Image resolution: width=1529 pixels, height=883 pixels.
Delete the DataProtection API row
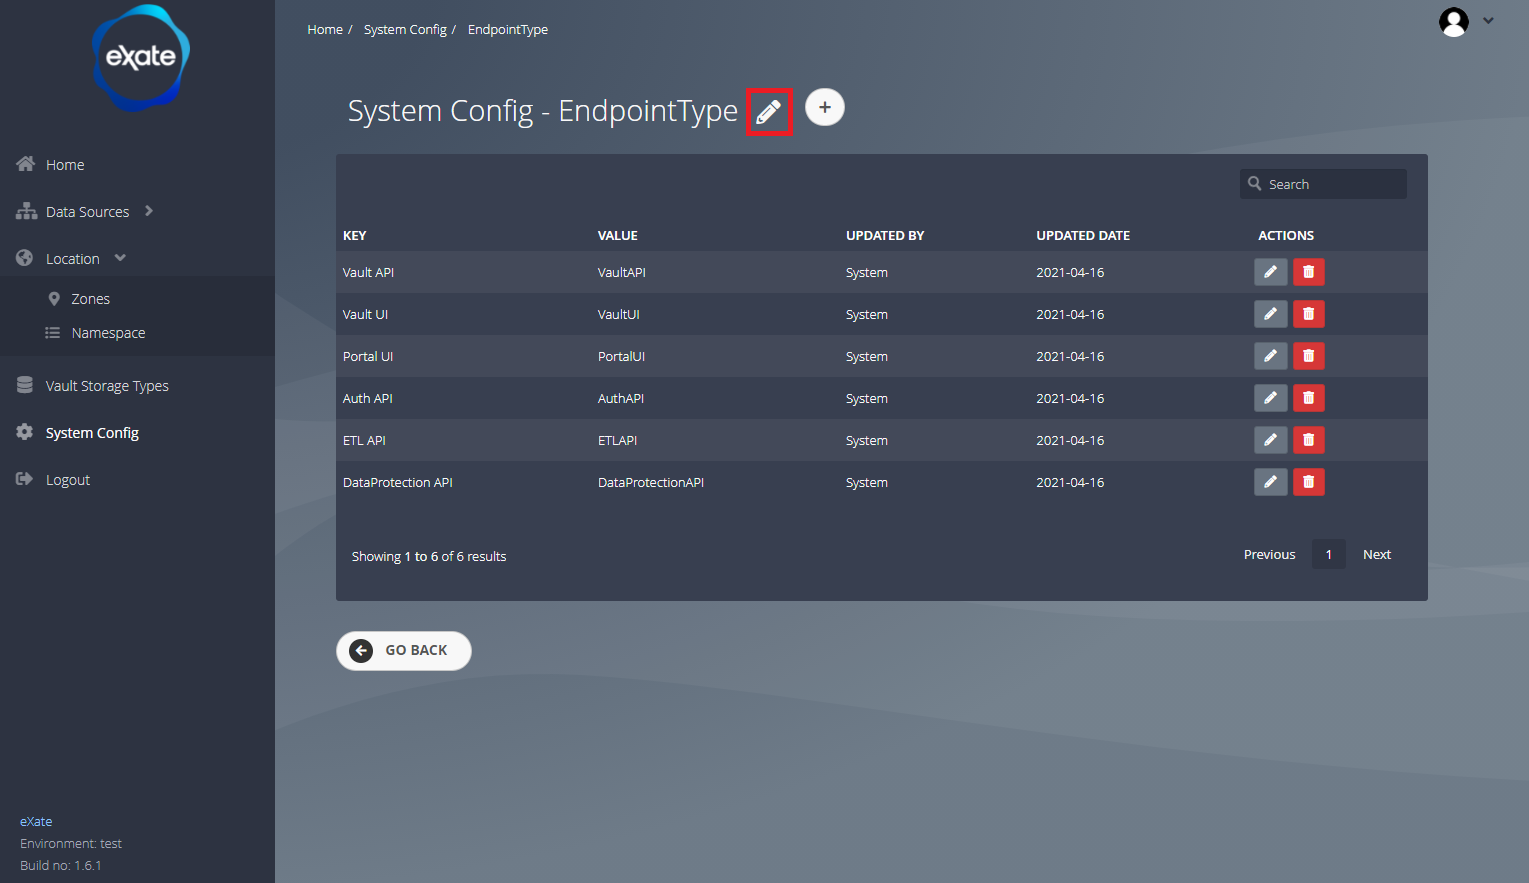coord(1308,482)
